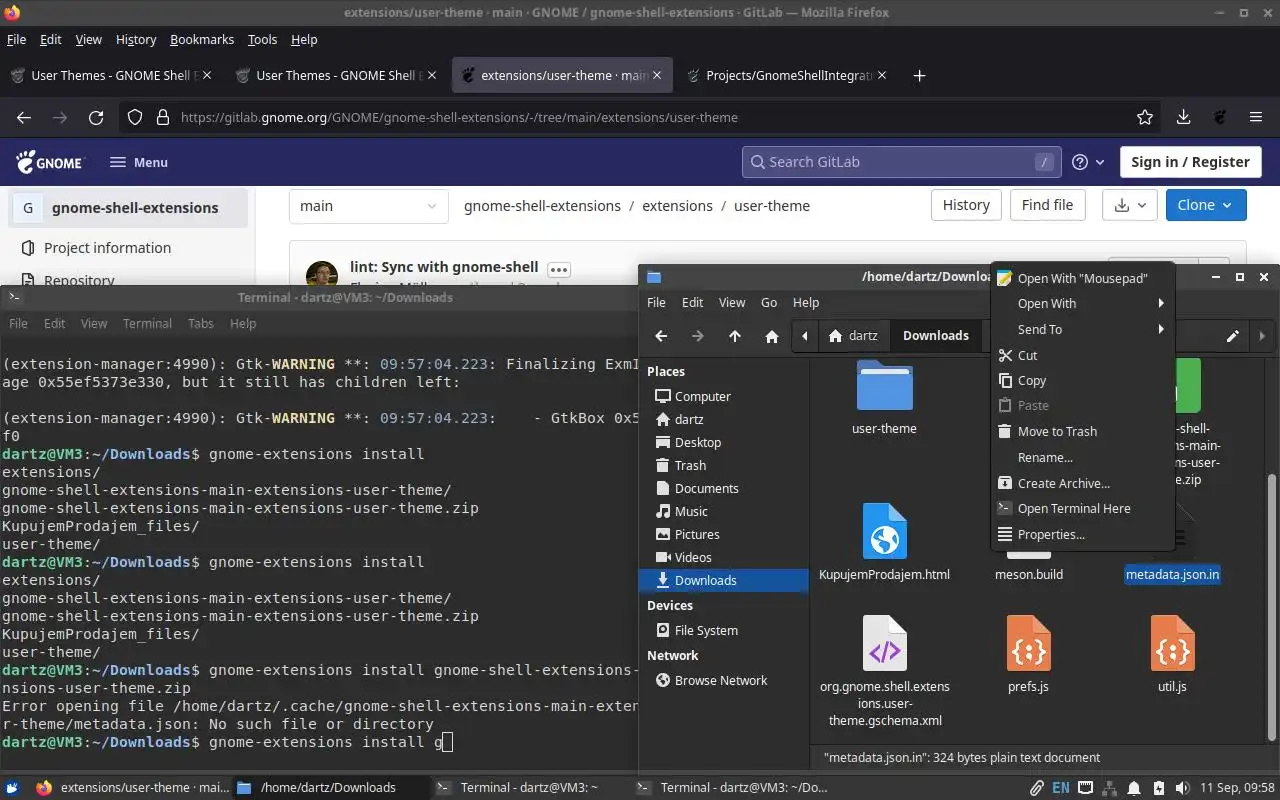The image size is (1280, 800).
Task: Choose Move to Trash in context menu
Action: (1082, 431)
